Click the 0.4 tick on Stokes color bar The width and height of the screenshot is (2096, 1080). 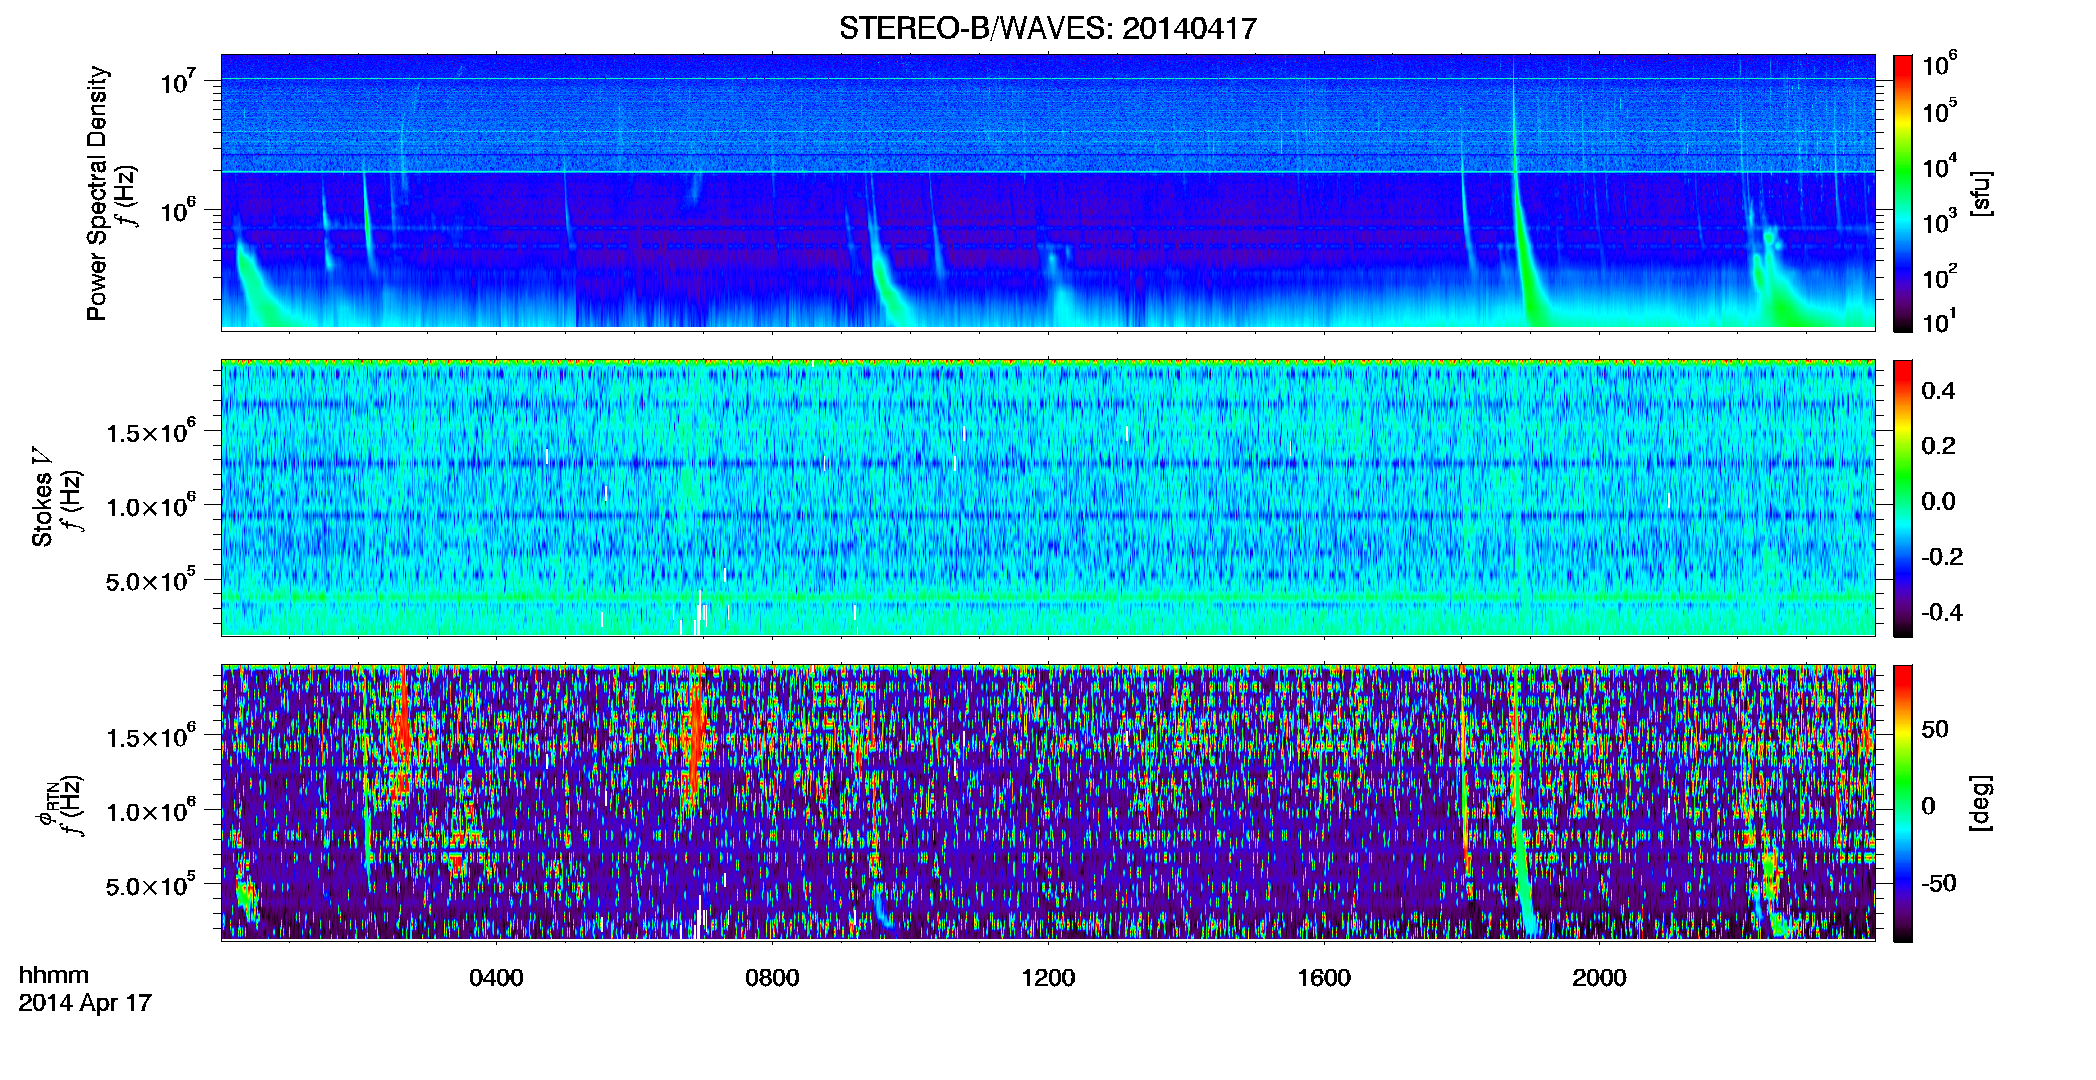1938,391
